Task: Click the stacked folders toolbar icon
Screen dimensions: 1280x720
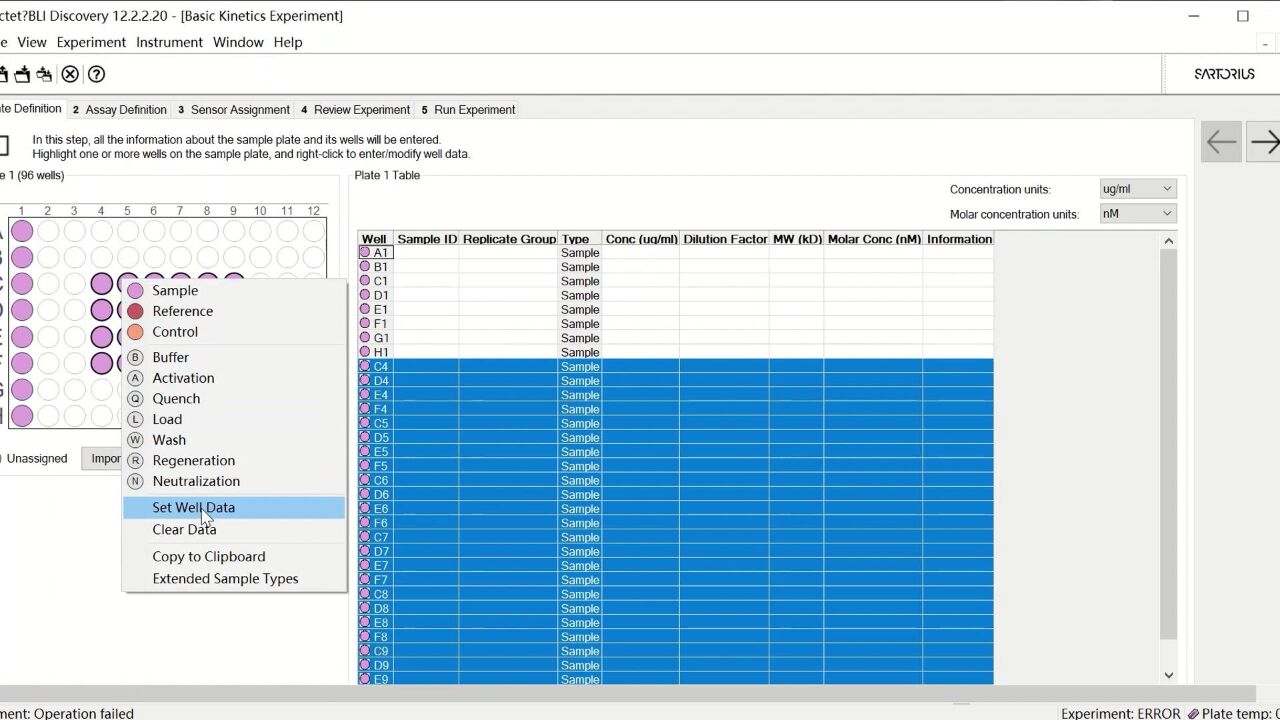Action: pyautogui.click(x=45, y=74)
